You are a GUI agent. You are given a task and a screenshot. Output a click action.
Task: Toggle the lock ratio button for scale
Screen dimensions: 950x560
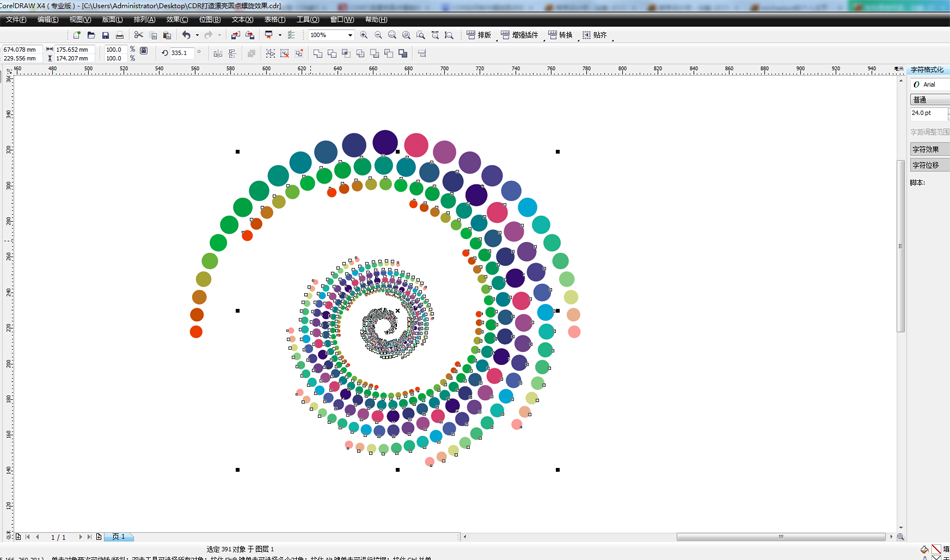[144, 50]
